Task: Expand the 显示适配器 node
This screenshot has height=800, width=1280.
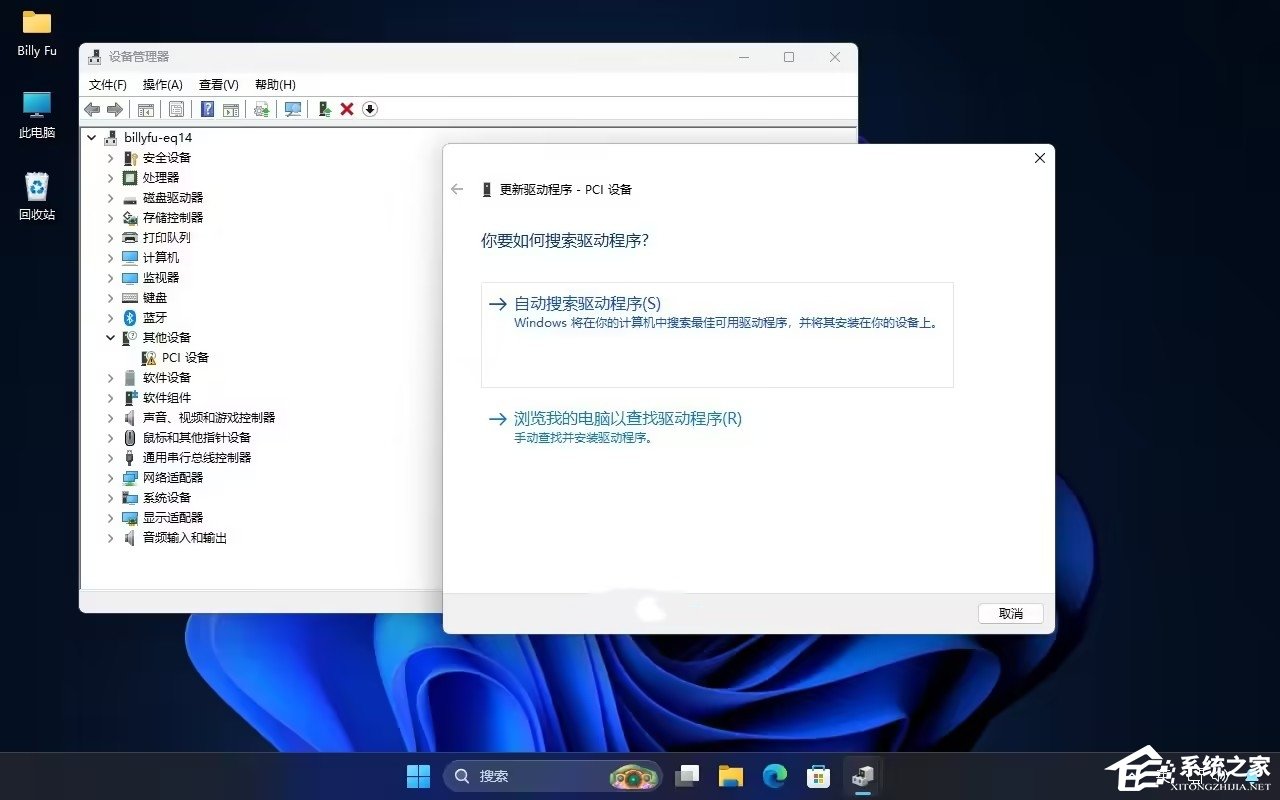Action: (111, 517)
